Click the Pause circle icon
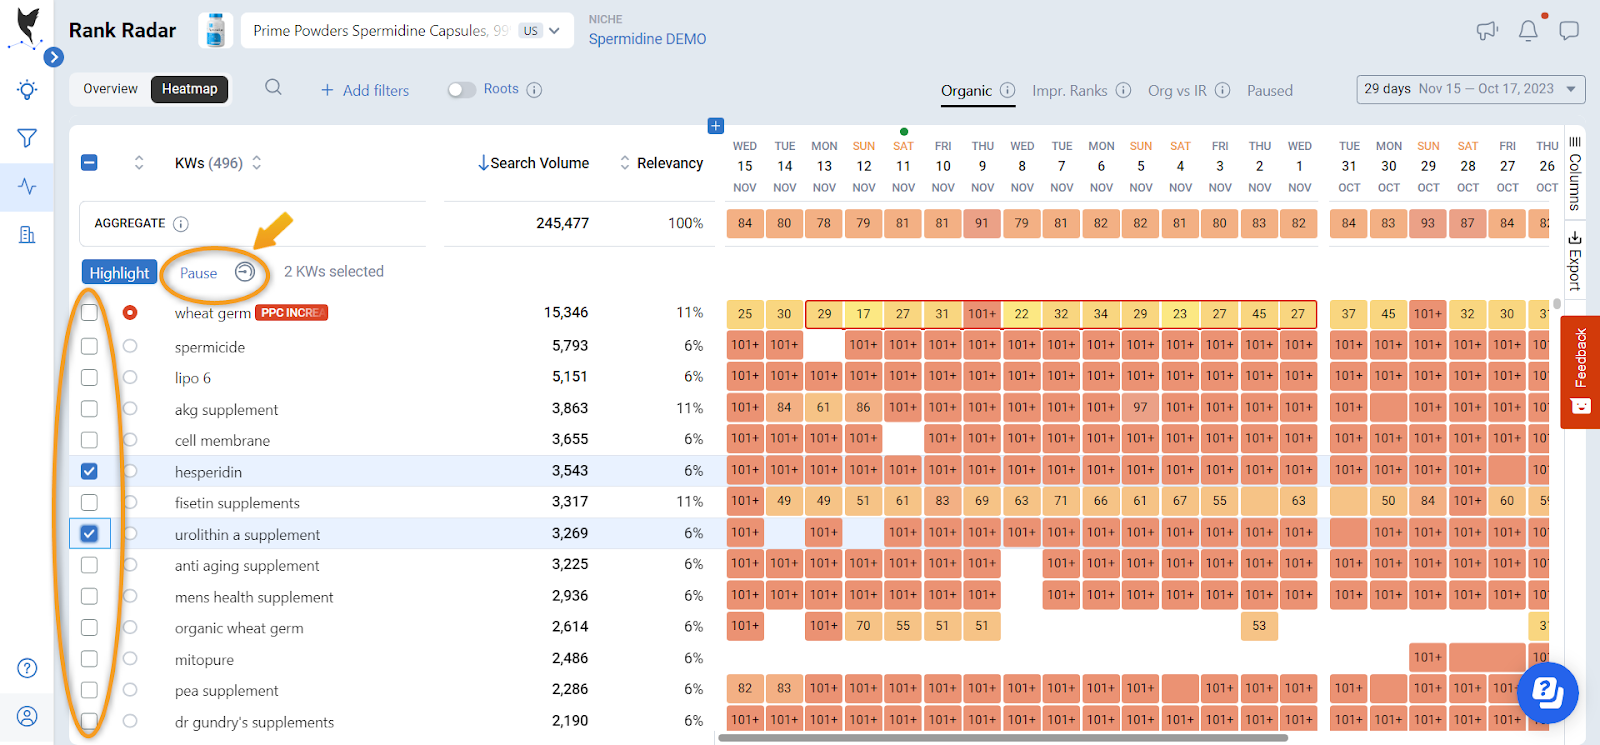This screenshot has width=1600, height=745. (245, 272)
